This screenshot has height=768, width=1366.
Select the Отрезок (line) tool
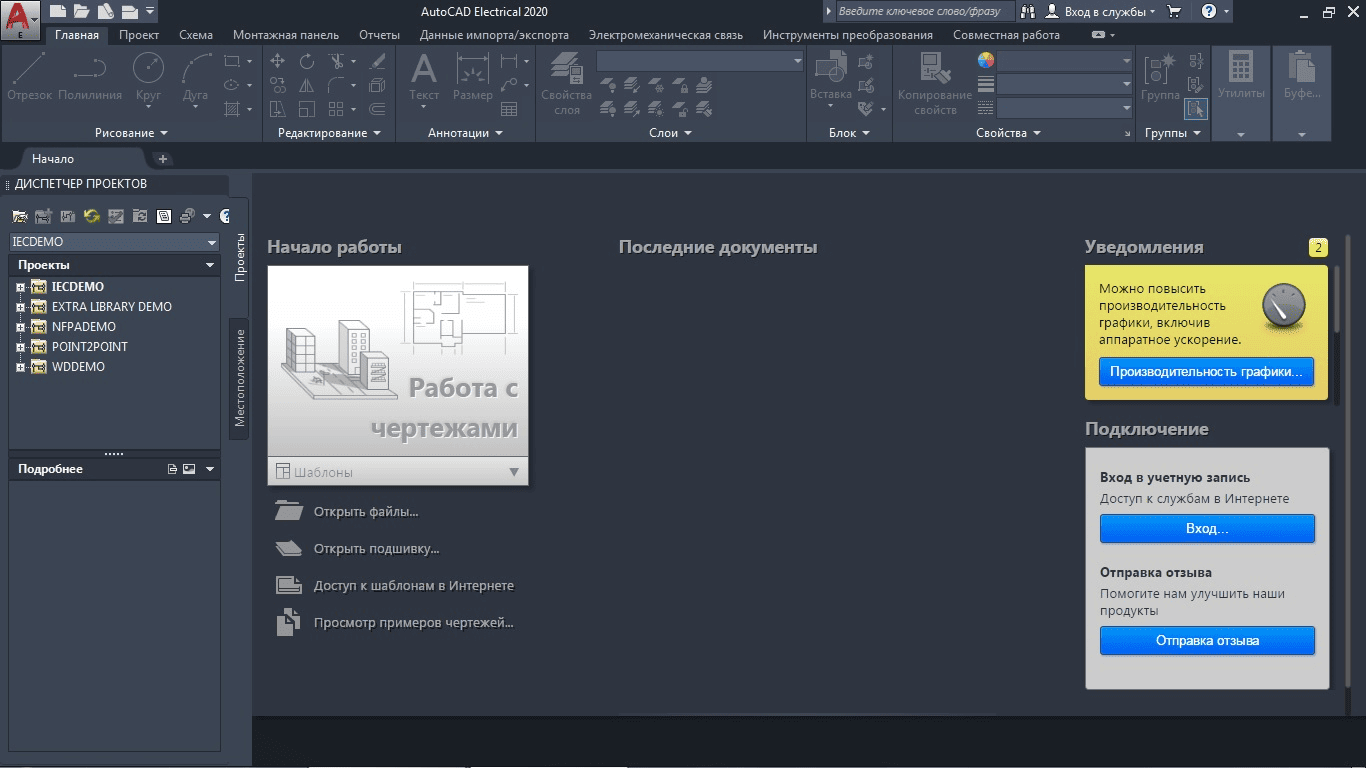[x=29, y=76]
